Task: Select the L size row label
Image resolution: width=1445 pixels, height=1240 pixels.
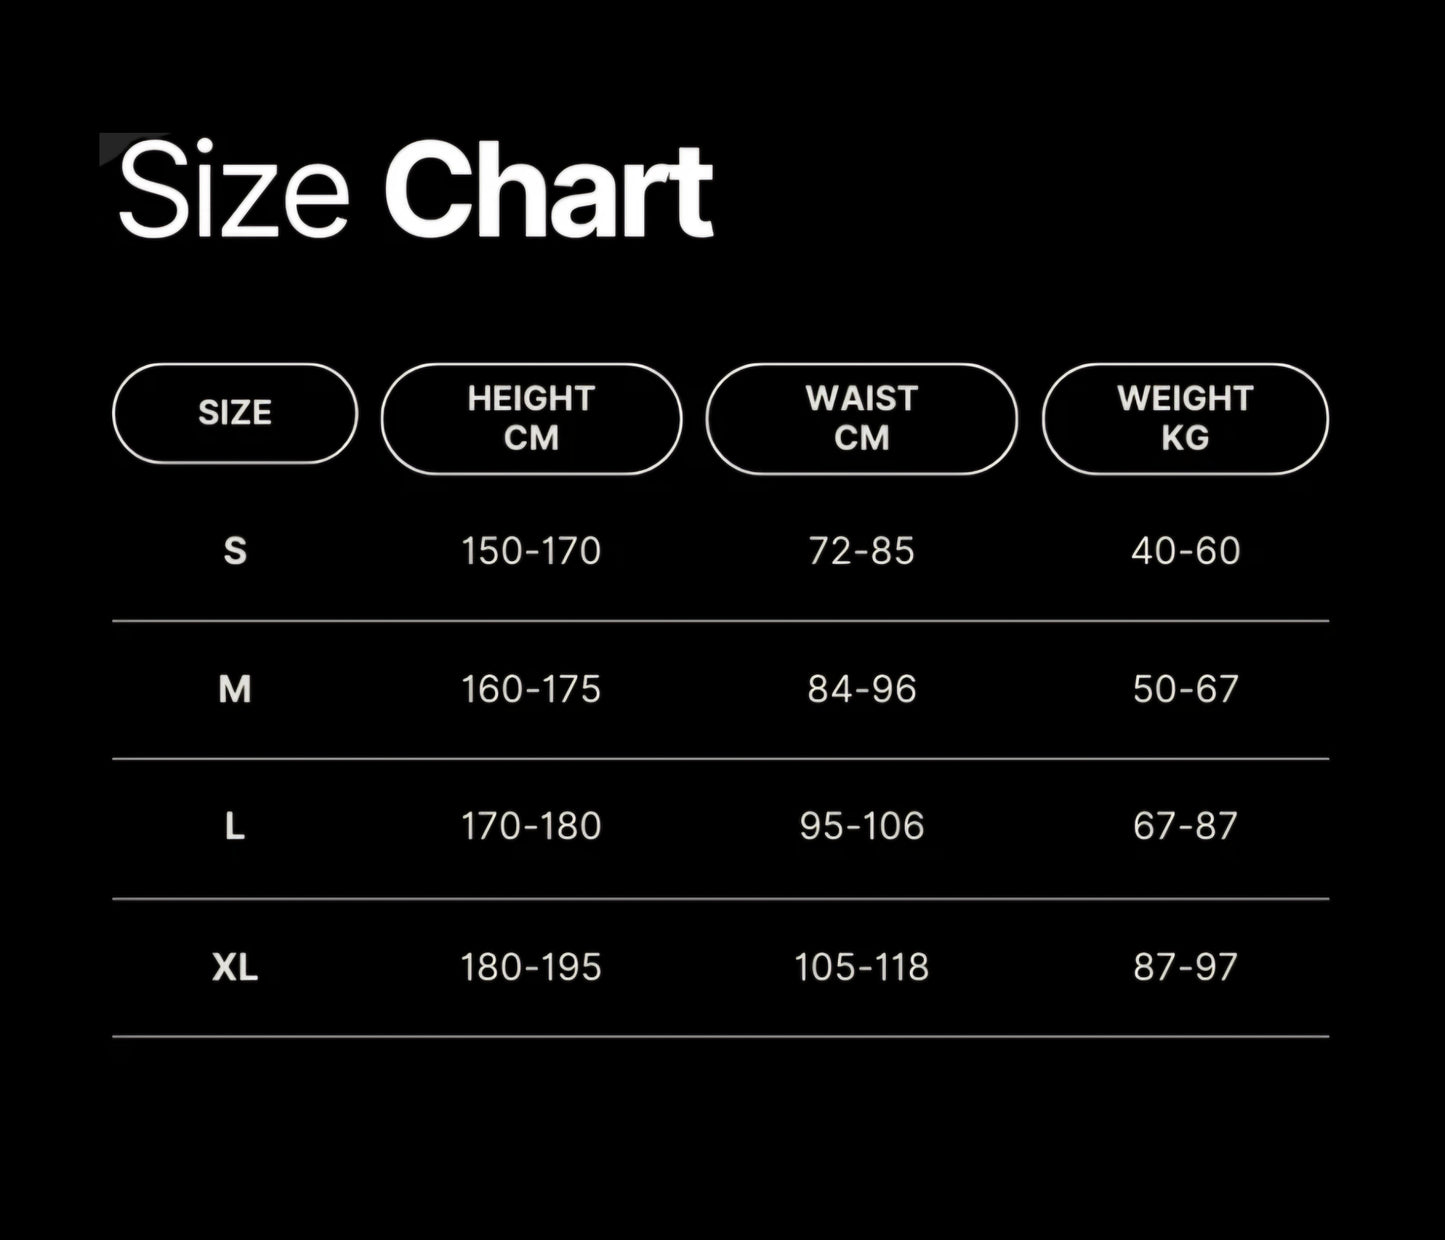Action: coord(235,826)
